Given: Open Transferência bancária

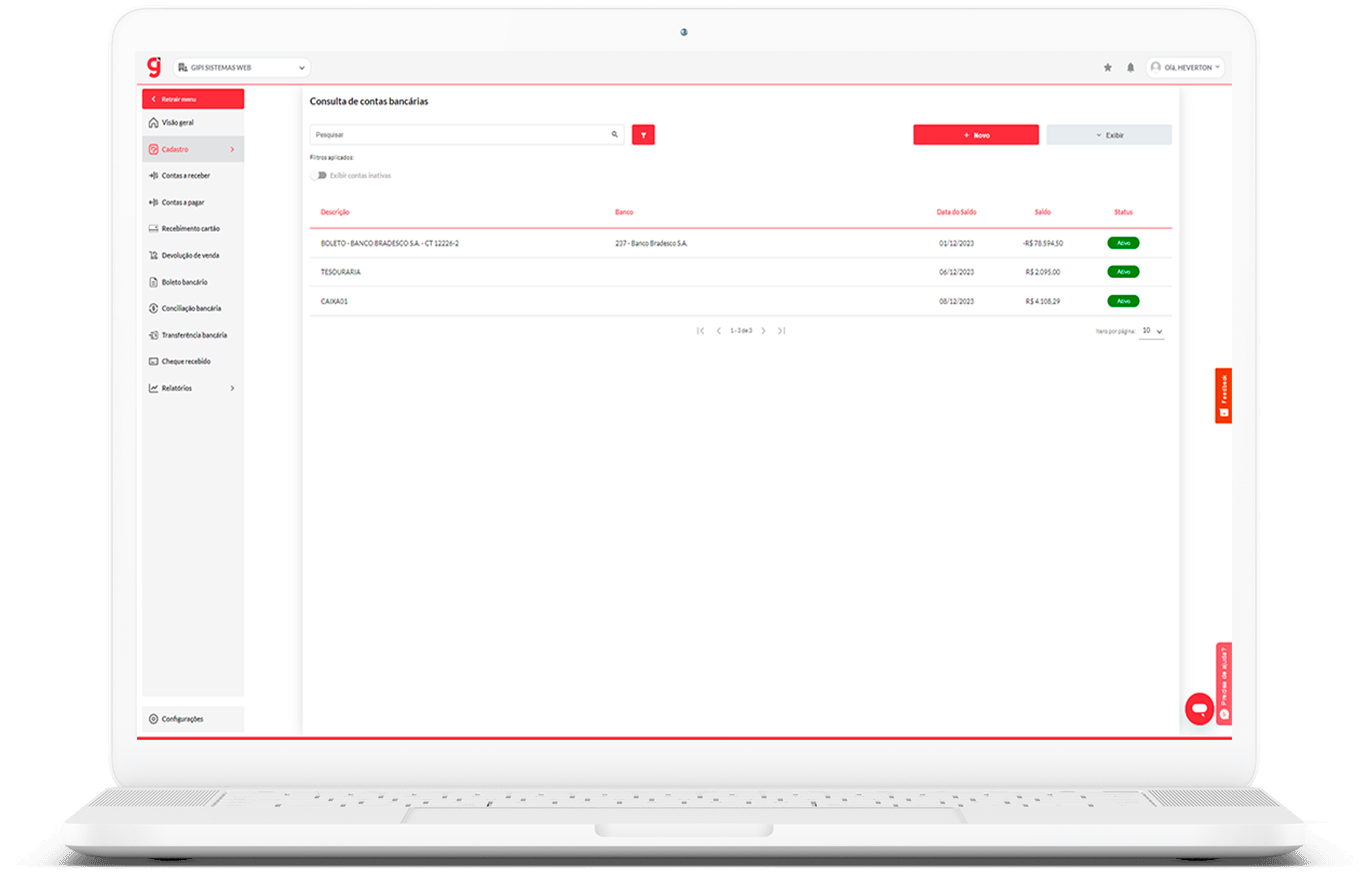Looking at the screenshot, I should (x=193, y=335).
